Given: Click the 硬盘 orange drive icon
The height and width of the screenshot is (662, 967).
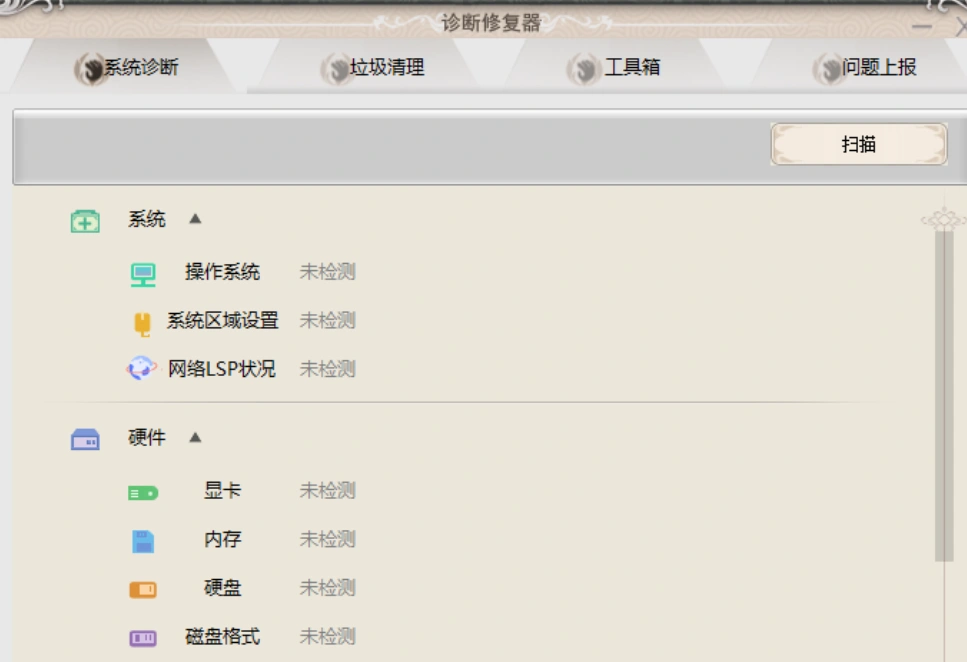Looking at the screenshot, I should pos(143,589).
